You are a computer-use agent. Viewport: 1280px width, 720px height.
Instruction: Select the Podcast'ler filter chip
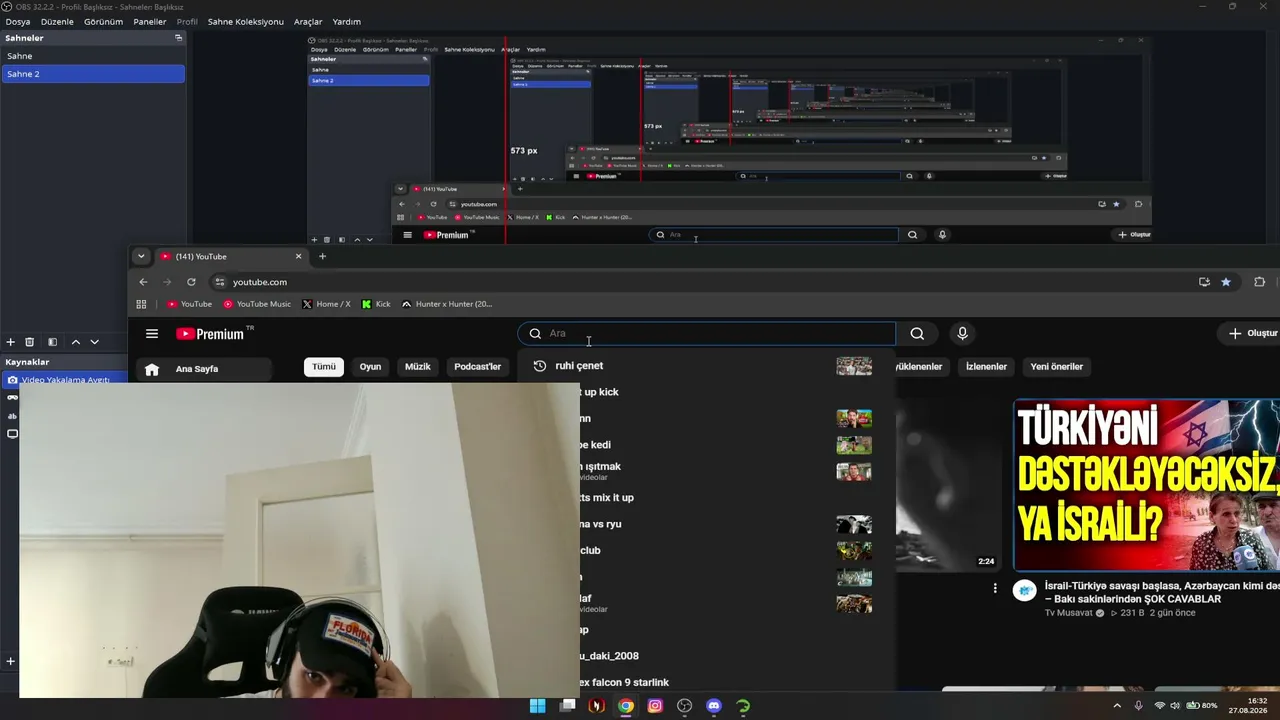(478, 367)
